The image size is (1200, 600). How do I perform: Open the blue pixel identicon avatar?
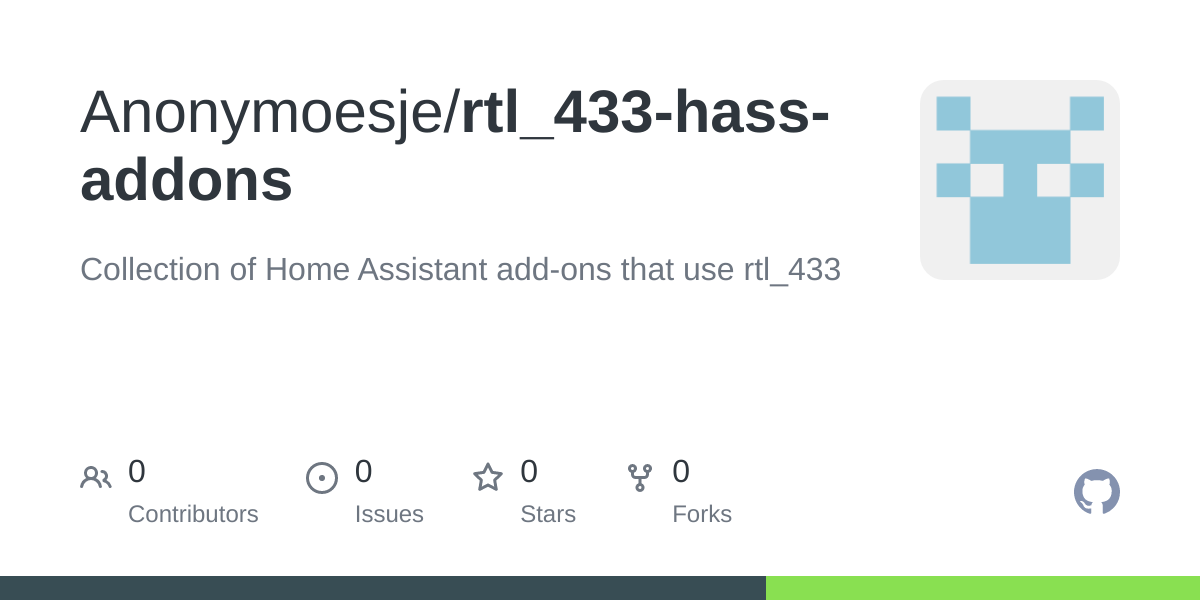pos(1020,180)
